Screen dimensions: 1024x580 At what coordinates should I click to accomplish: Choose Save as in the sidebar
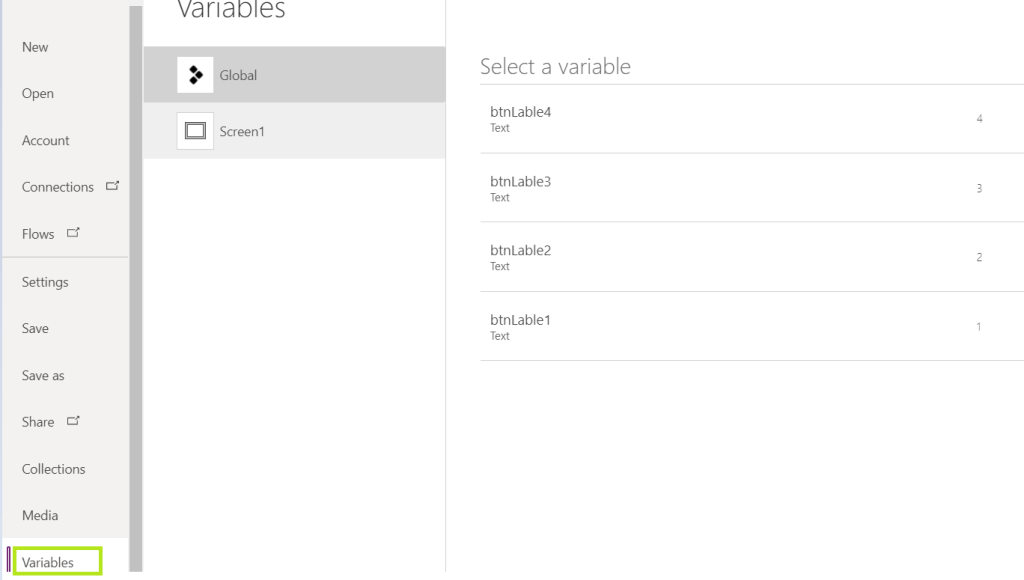[x=43, y=375]
